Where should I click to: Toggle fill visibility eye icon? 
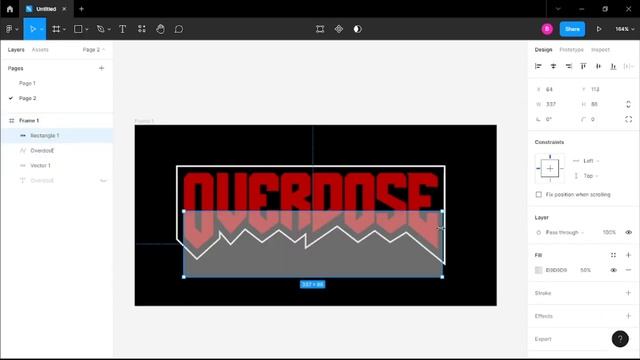(x=613, y=270)
